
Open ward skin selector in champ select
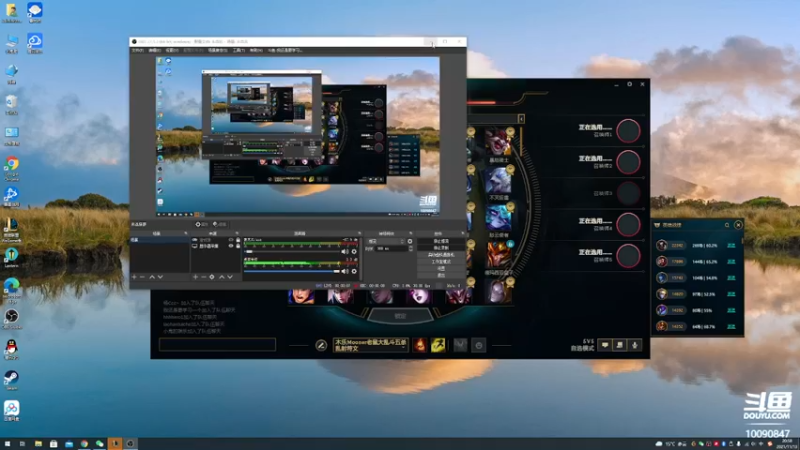(x=460, y=345)
